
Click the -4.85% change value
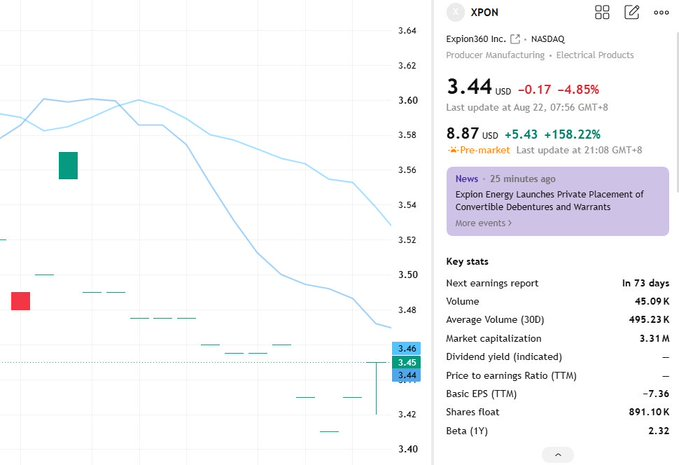[578, 90]
